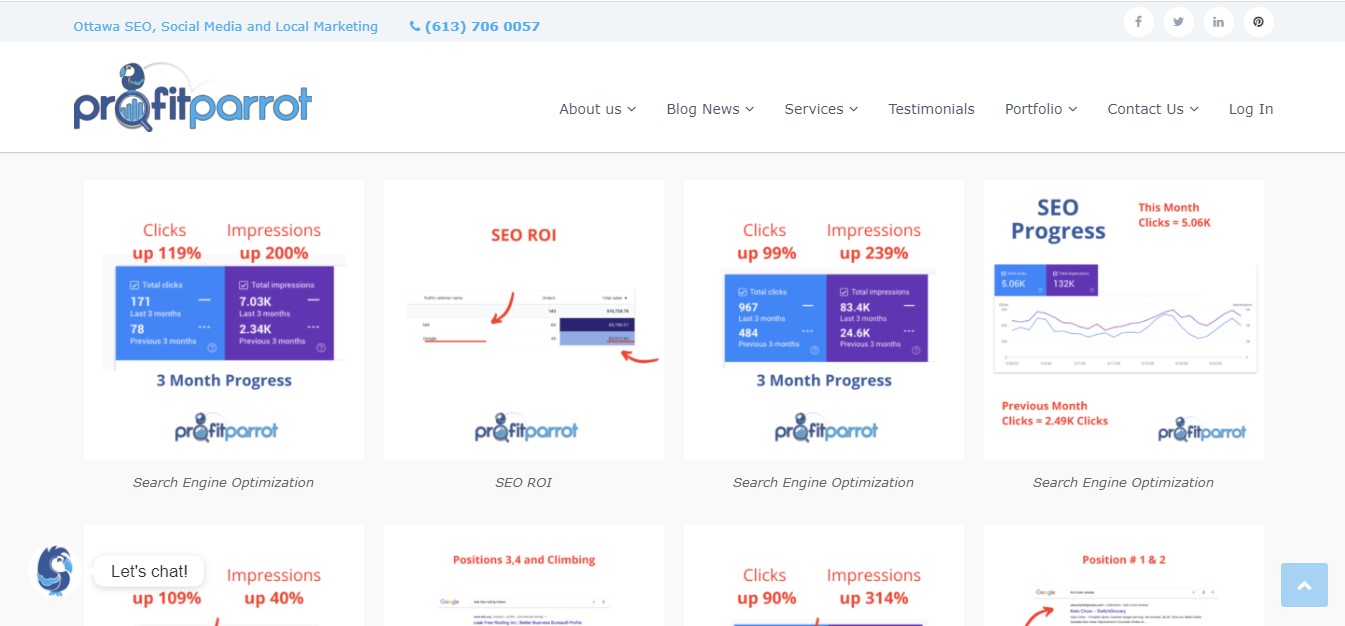
Task: Expand the Blog News menu
Action: pos(710,109)
